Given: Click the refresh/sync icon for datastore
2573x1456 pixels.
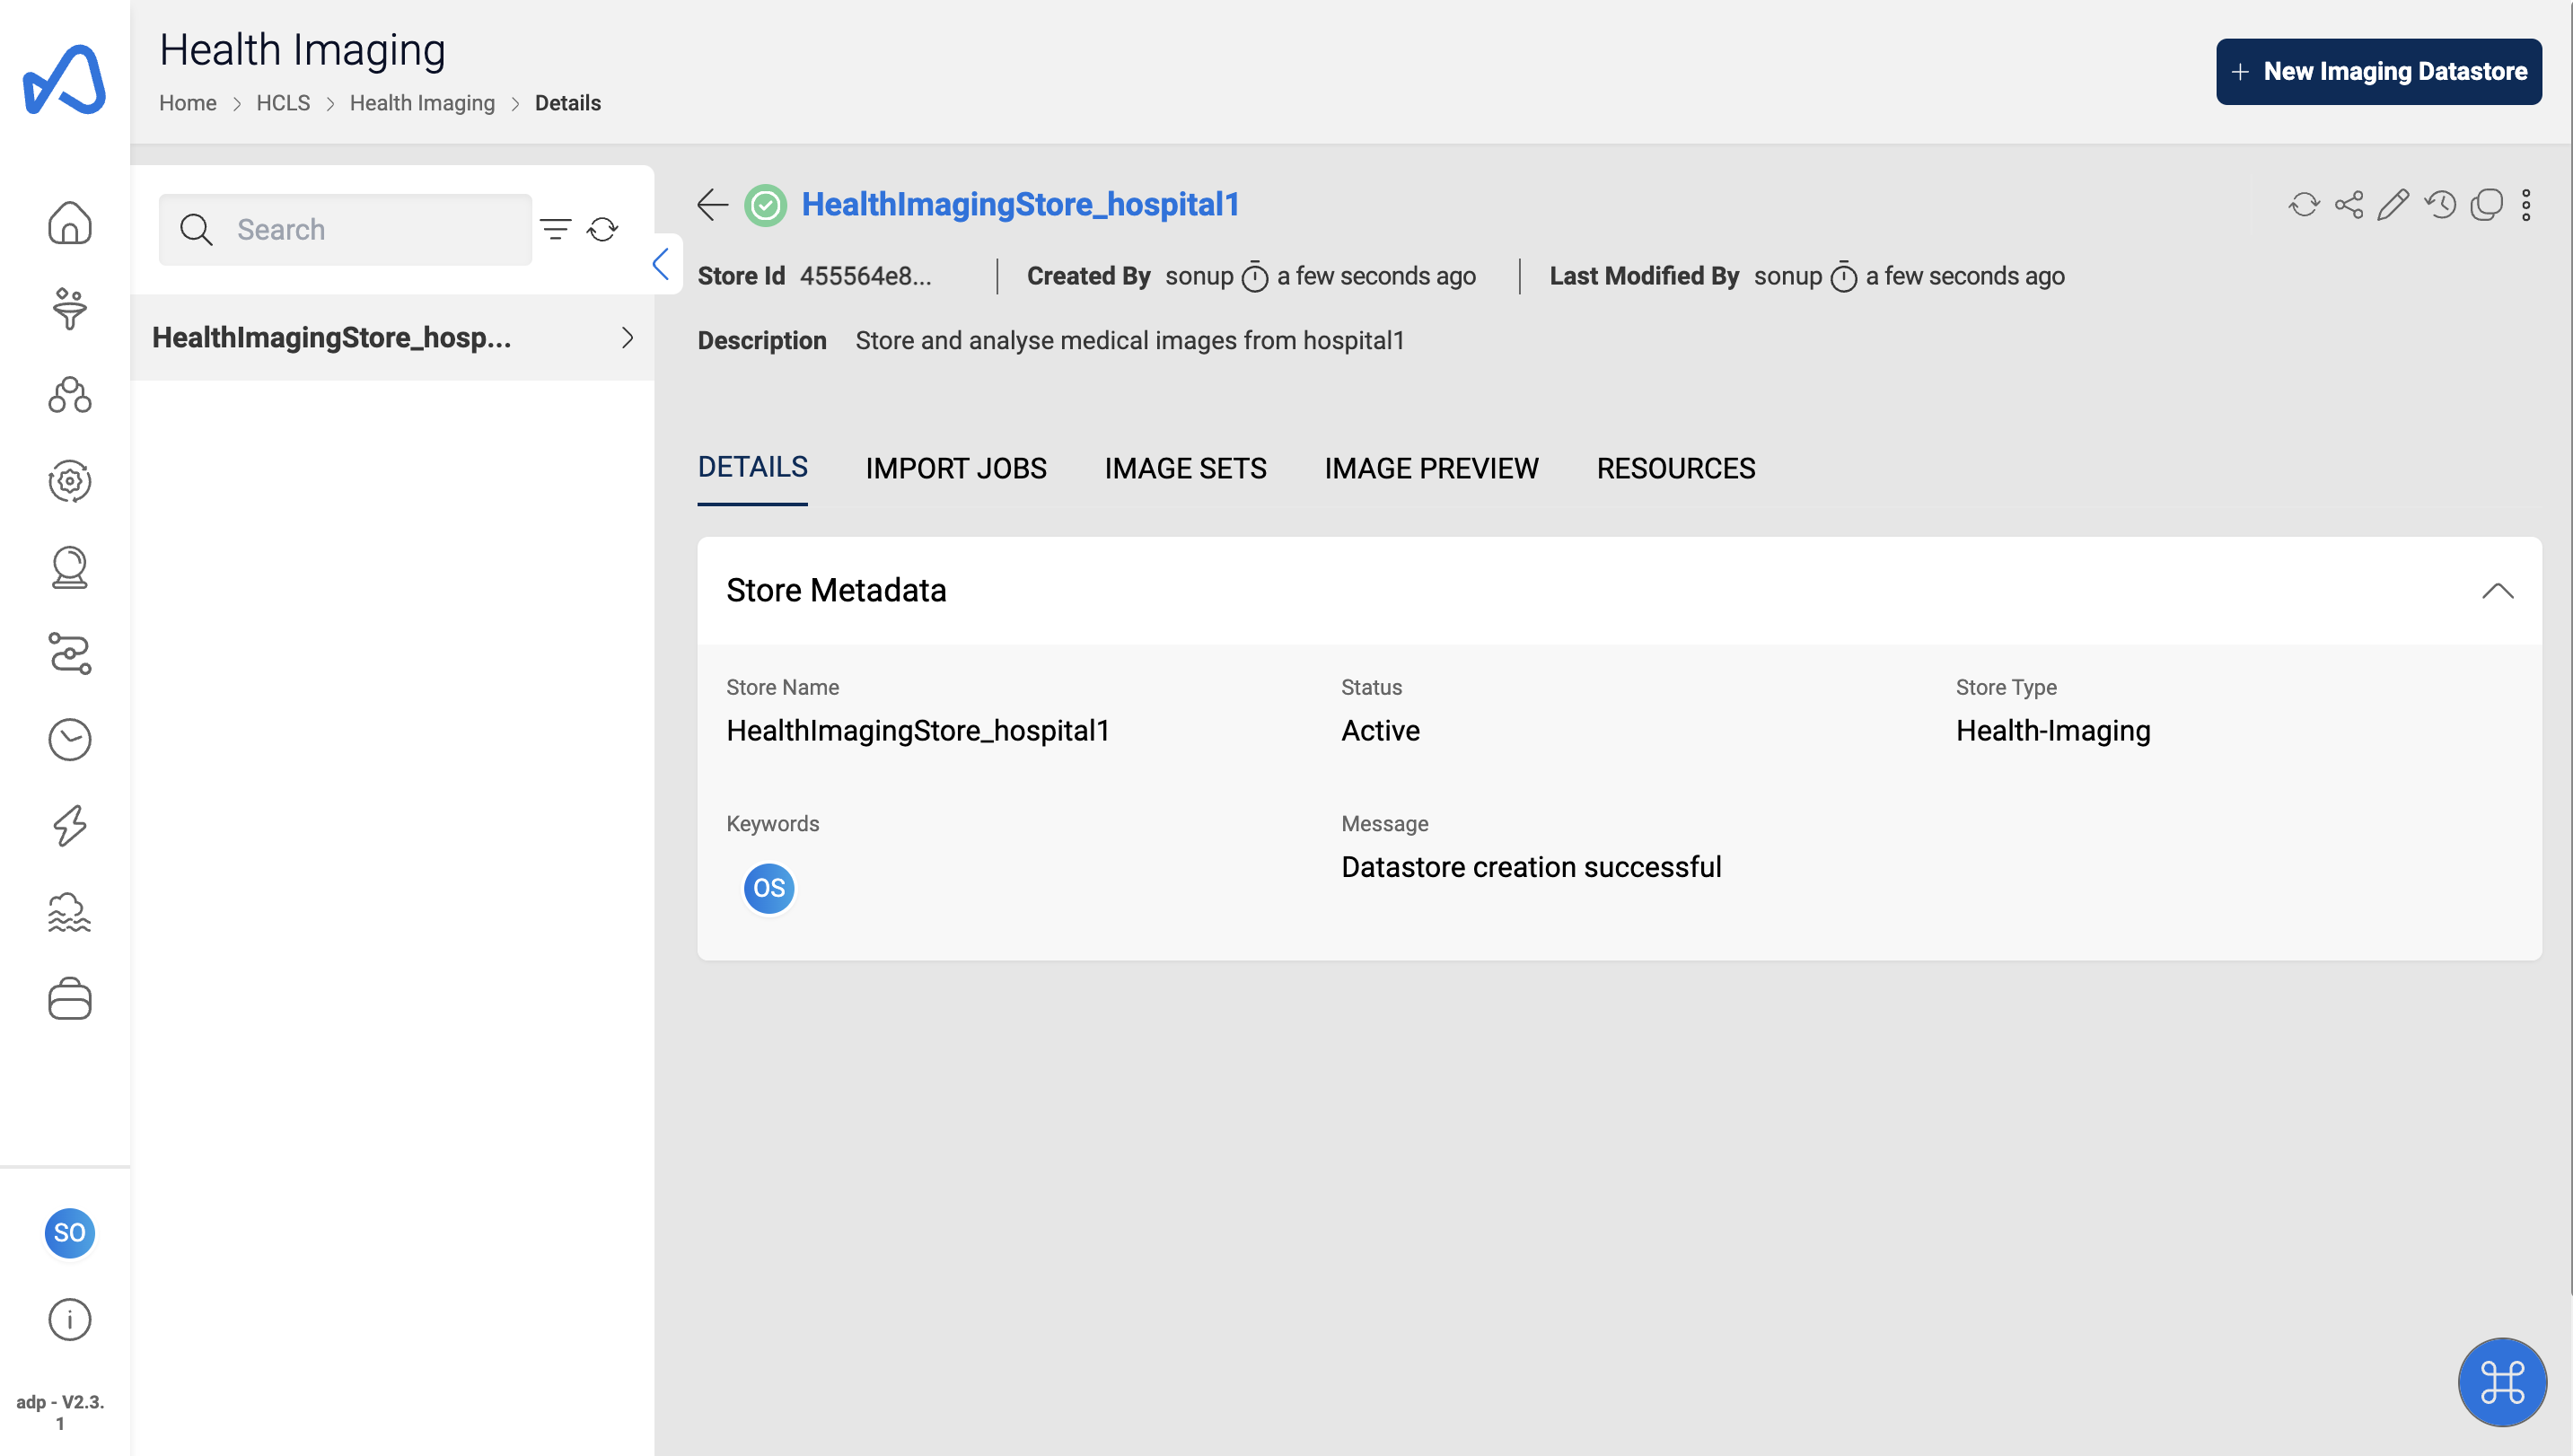Looking at the screenshot, I should 2303,203.
